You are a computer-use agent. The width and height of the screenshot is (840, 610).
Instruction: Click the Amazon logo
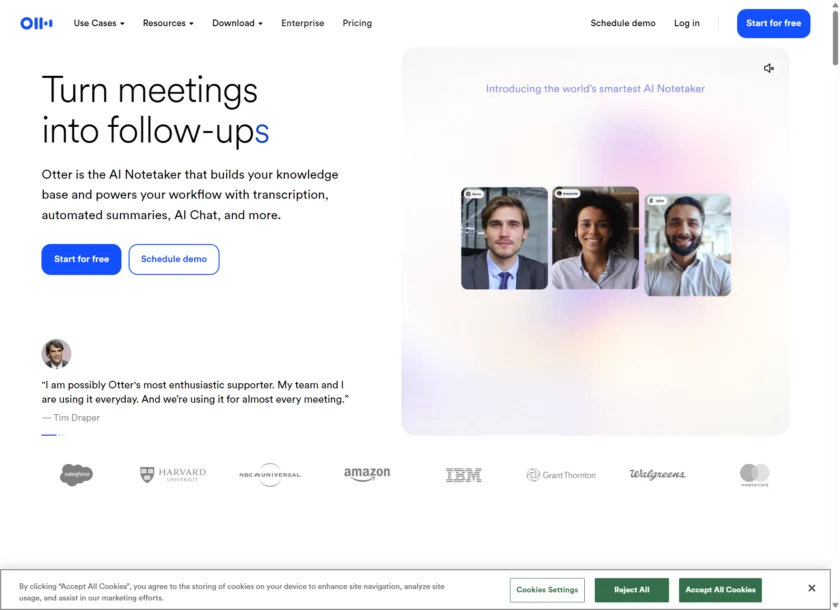(367, 475)
